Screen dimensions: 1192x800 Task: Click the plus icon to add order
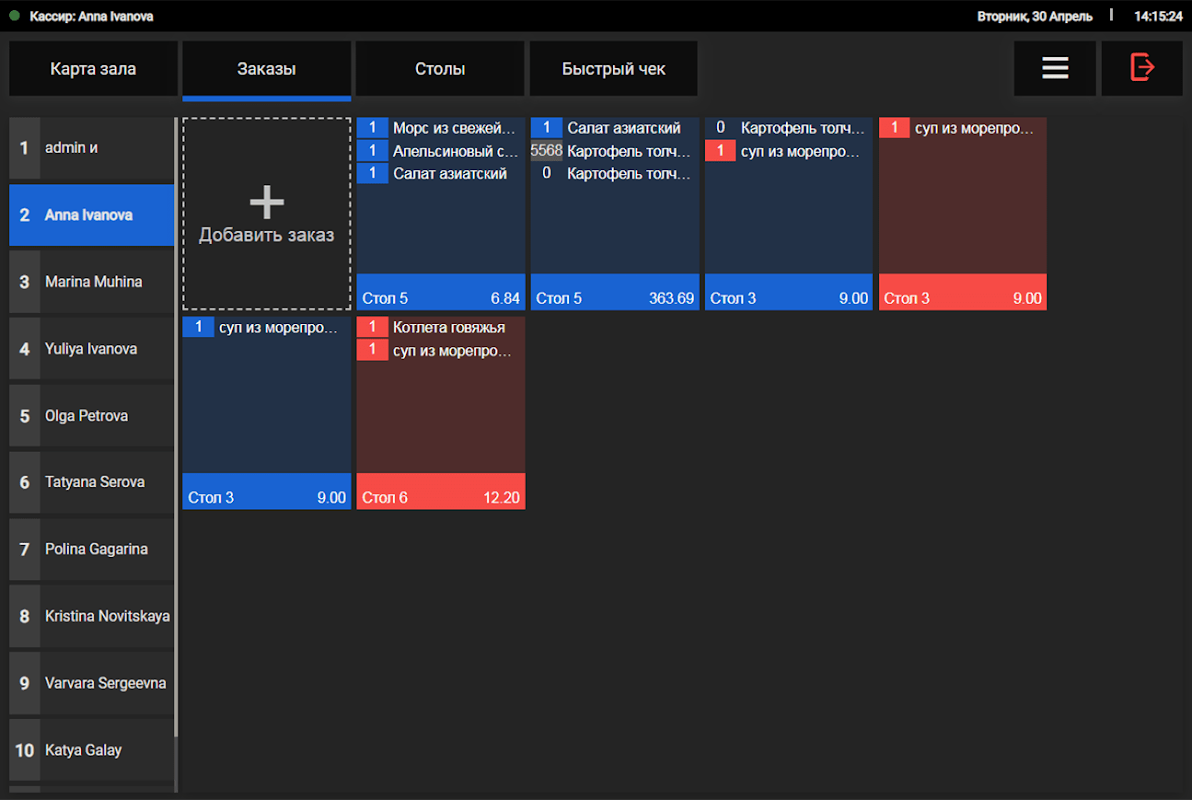click(267, 202)
